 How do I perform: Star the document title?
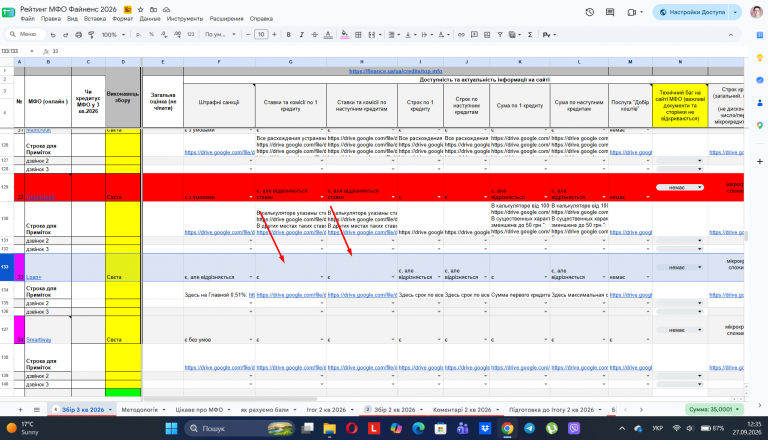click(x=141, y=9)
